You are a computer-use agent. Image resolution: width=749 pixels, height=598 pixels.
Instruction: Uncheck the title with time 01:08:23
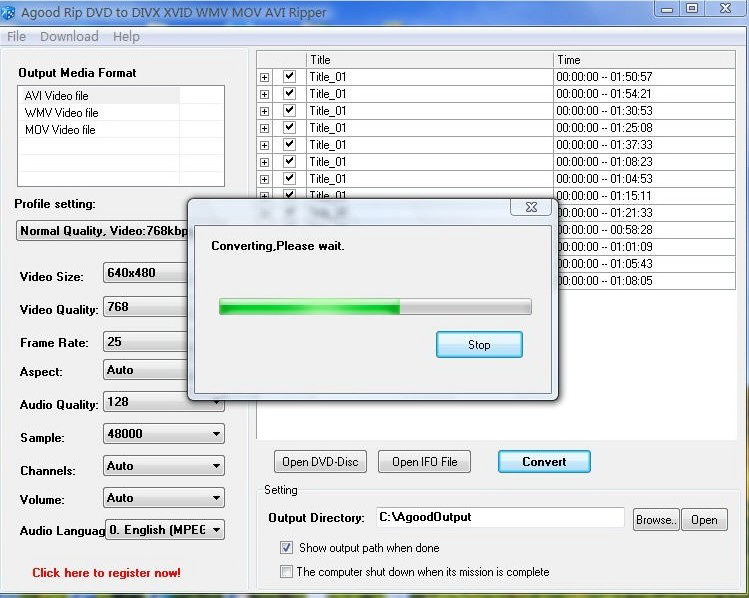(289, 161)
